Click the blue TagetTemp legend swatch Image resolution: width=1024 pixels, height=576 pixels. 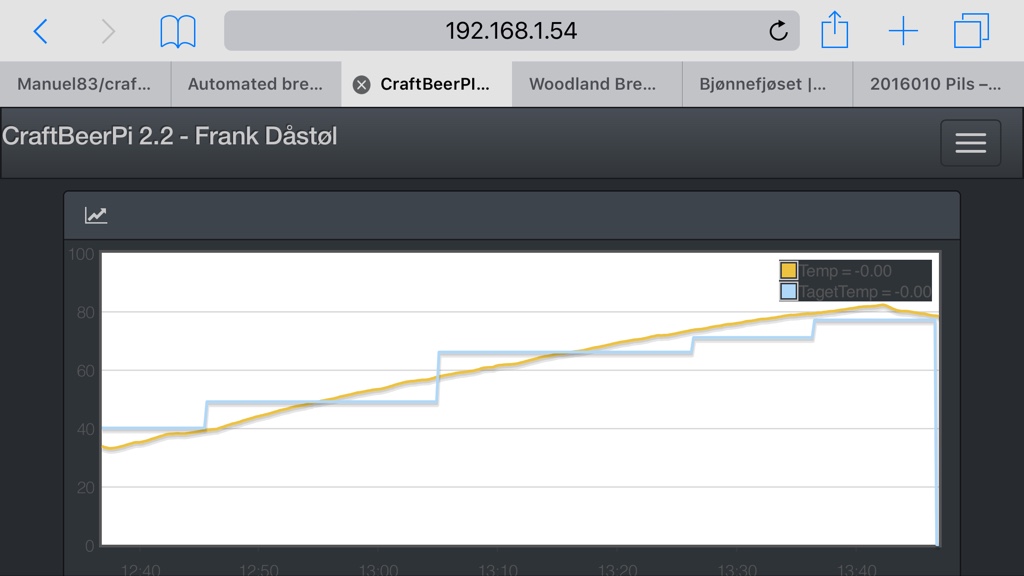point(789,292)
